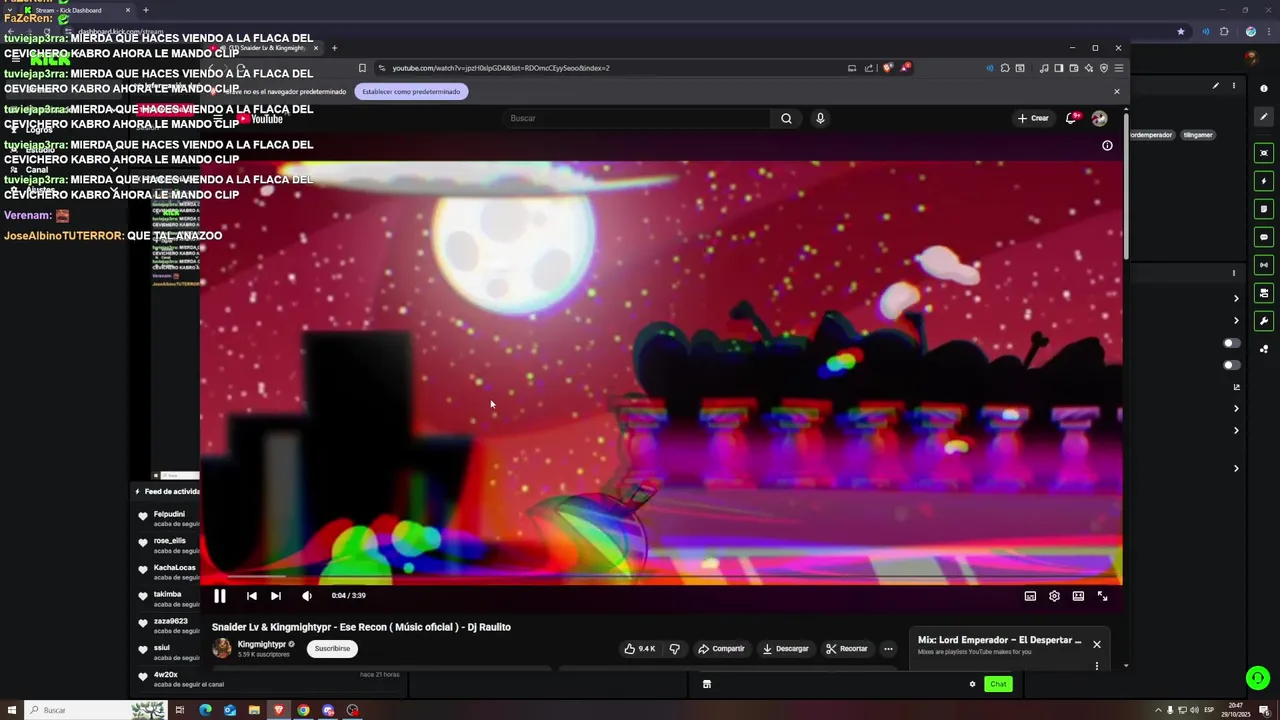Pause the YouTube video
1280x720 pixels.
tap(220, 596)
